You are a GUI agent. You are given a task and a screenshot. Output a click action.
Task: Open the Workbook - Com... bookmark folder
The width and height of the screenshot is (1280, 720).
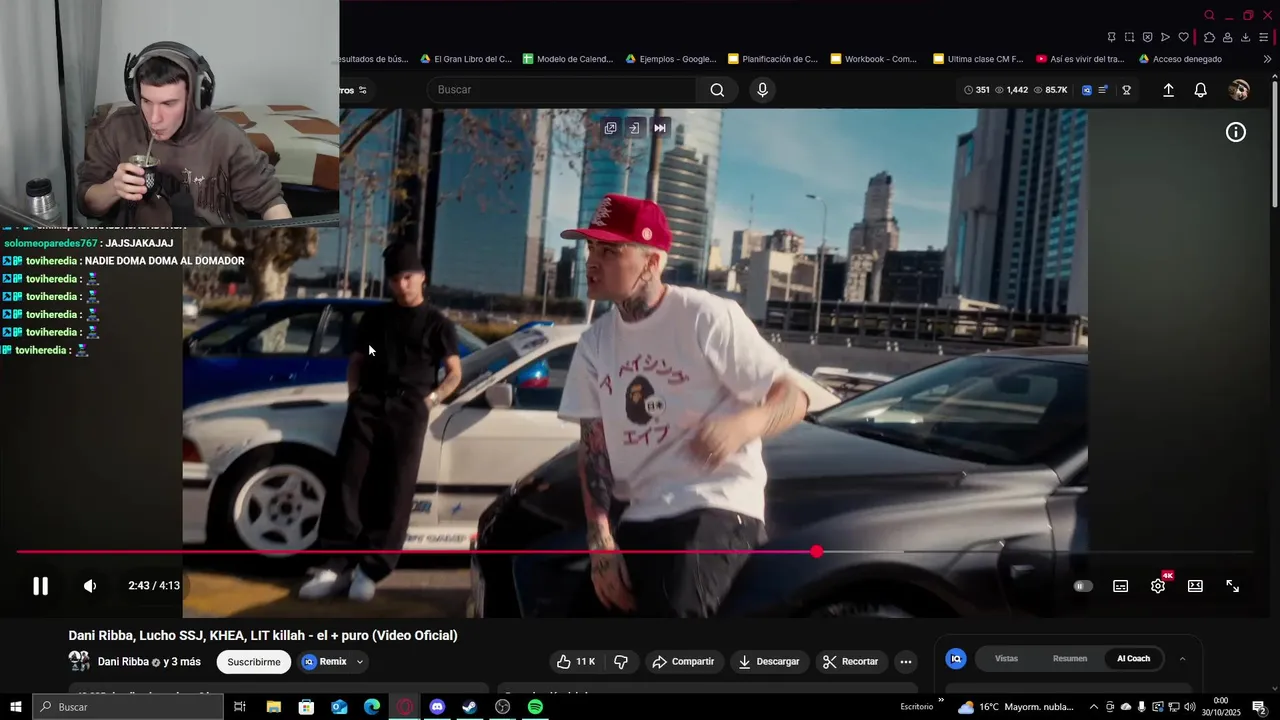pyautogui.click(x=874, y=59)
